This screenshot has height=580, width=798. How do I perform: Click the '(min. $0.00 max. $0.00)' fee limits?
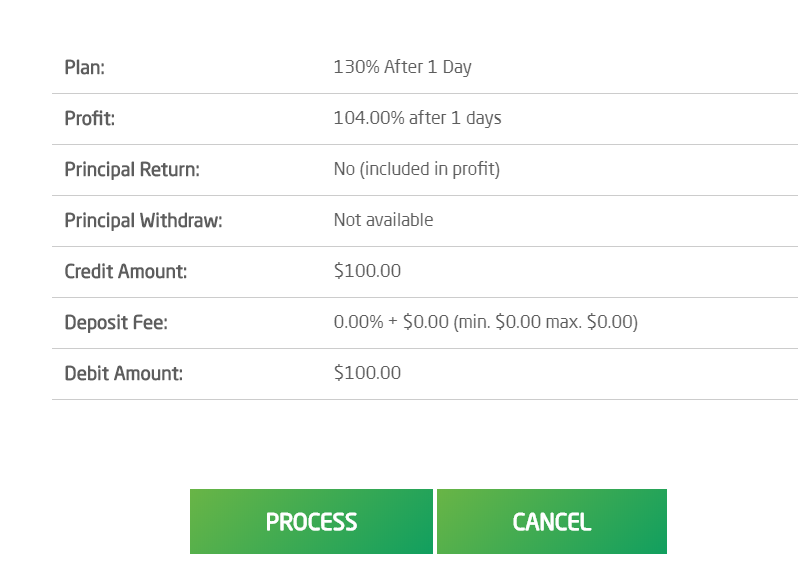[546, 323]
